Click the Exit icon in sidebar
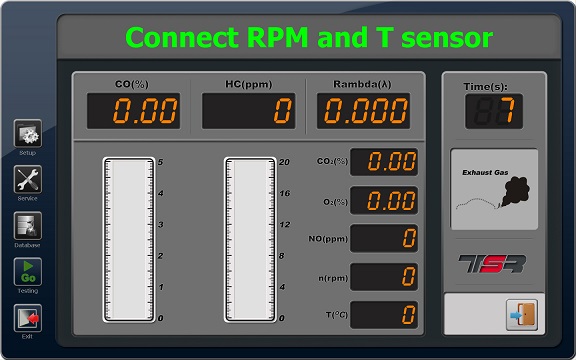 28,318
